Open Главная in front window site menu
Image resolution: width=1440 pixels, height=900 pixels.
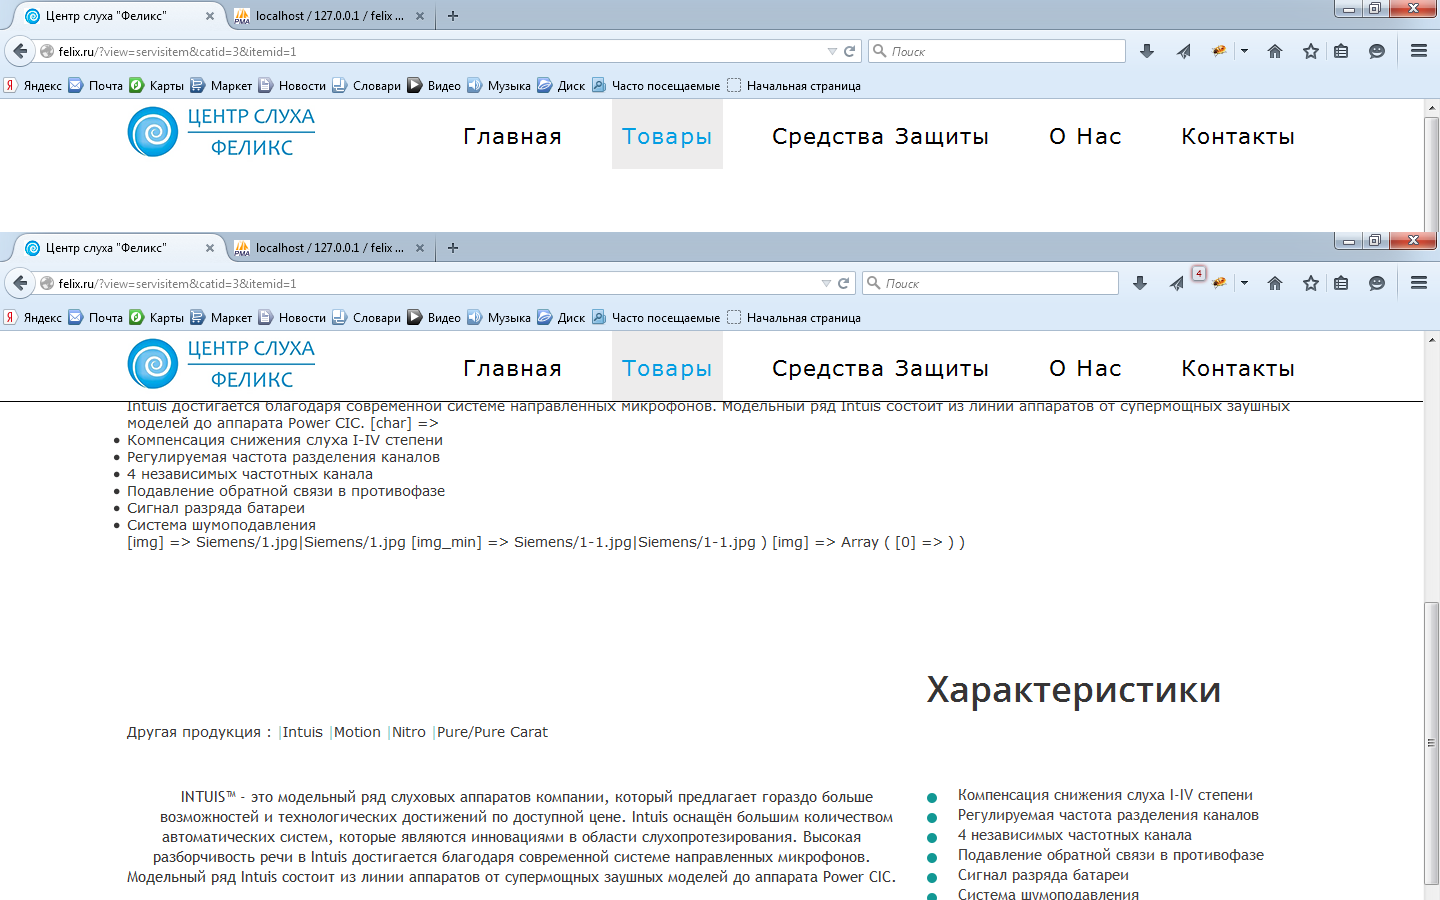coord(512,369)
